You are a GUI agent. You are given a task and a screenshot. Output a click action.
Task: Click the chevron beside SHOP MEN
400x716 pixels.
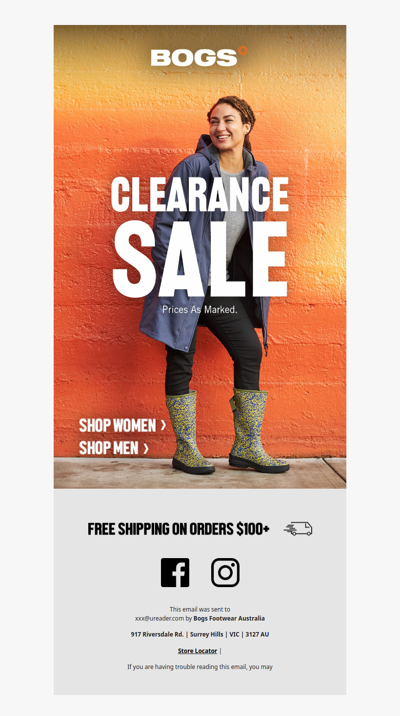click(146, 448)
